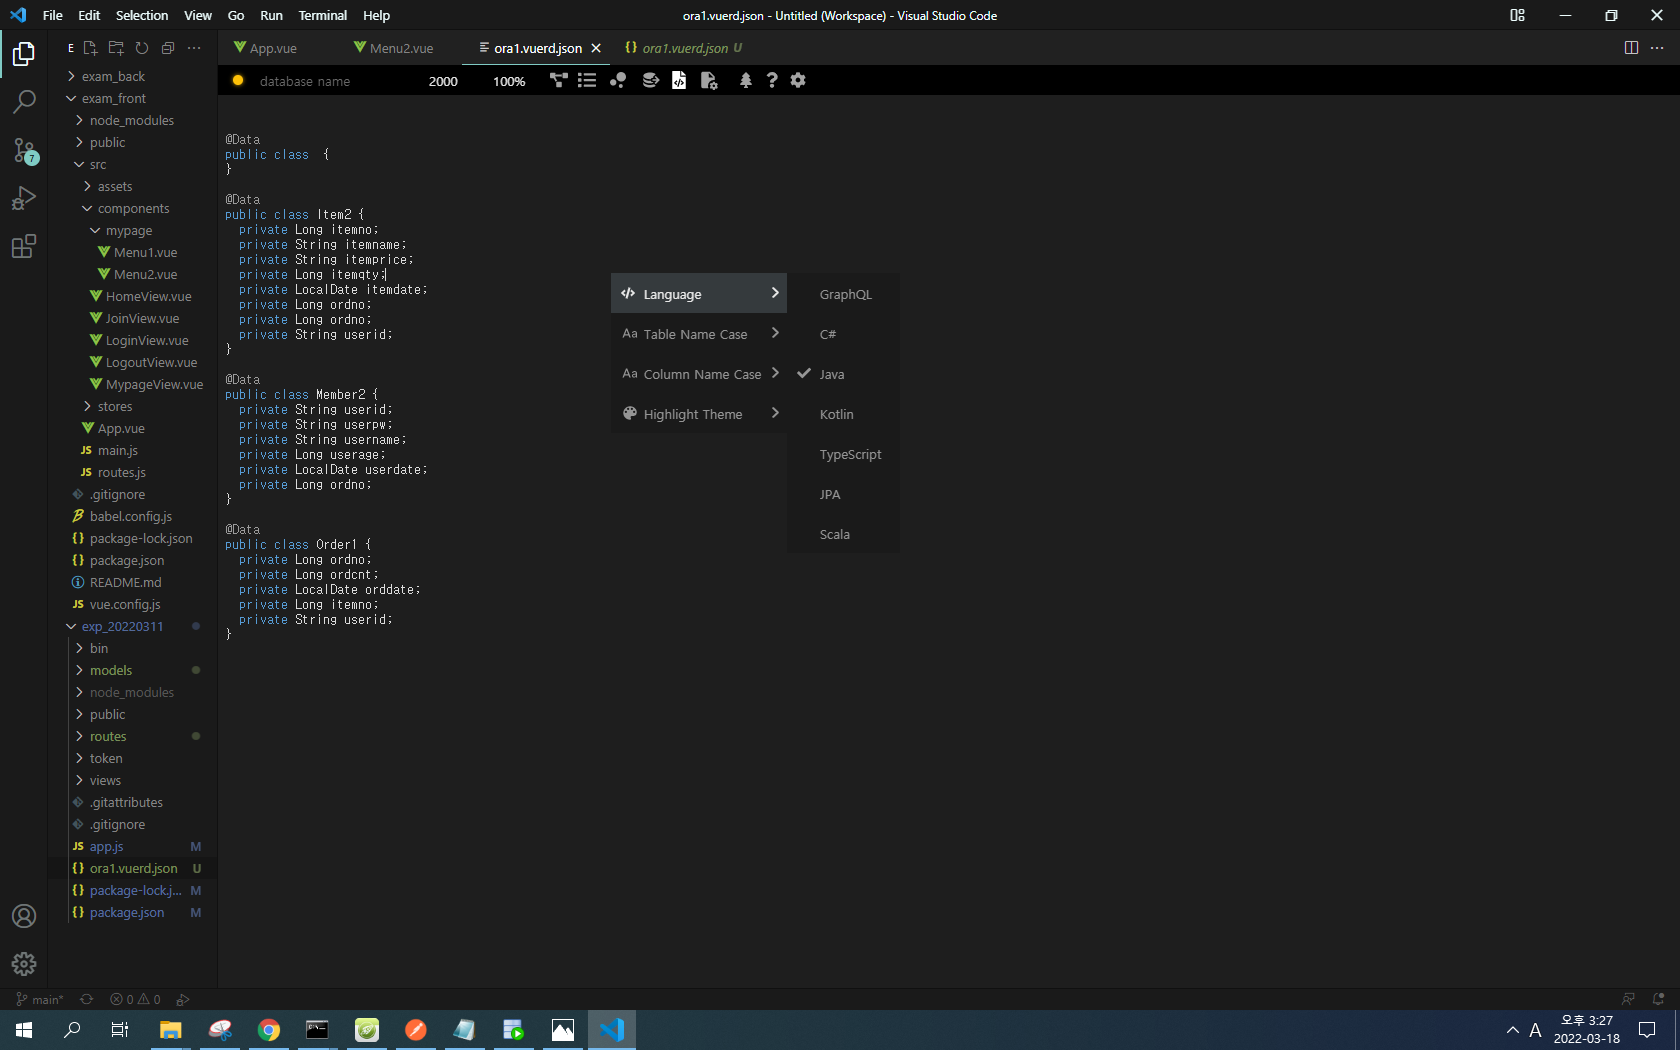
Task: Click the visualization dots icon in ERD toolbar
Action: [x=618, y=81]
